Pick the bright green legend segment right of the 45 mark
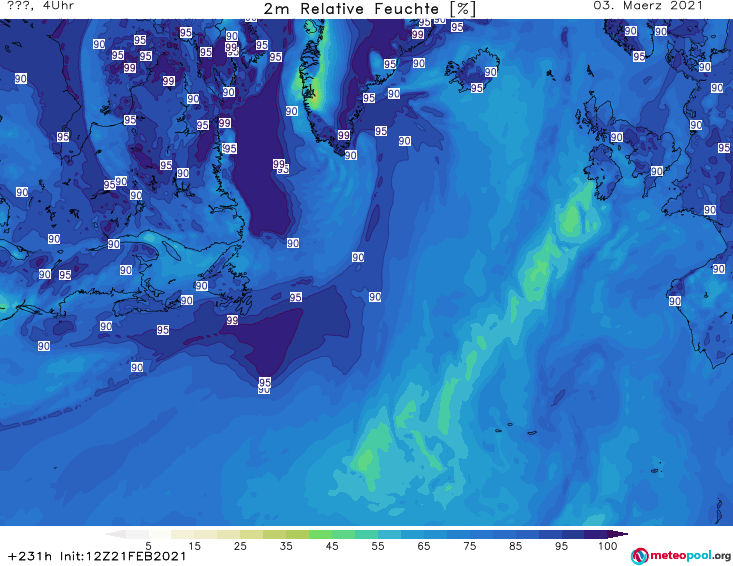Viewport: 733px width, 566px height. (x=344, y=534)
